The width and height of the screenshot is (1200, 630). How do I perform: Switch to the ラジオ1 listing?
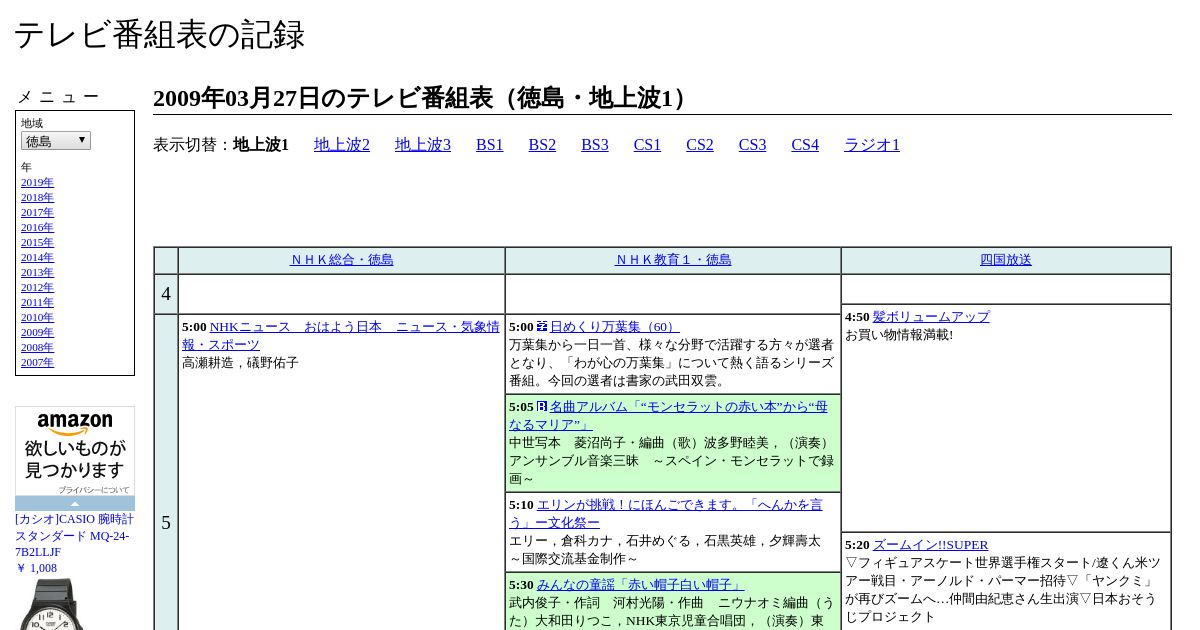coord(872,145)
